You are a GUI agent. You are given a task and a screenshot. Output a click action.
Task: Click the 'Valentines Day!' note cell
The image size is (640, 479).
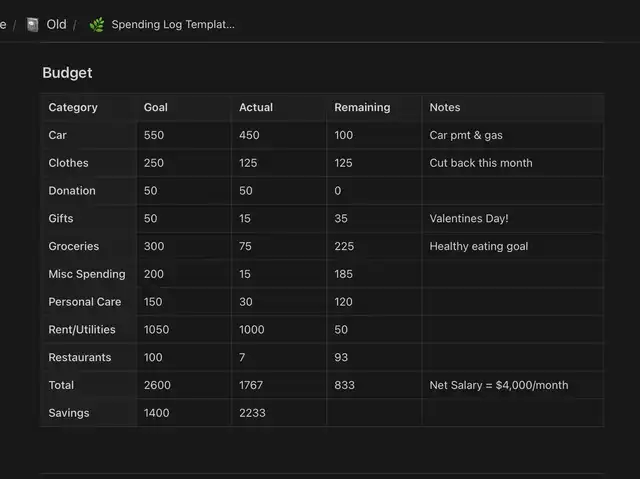pos(469,218)
